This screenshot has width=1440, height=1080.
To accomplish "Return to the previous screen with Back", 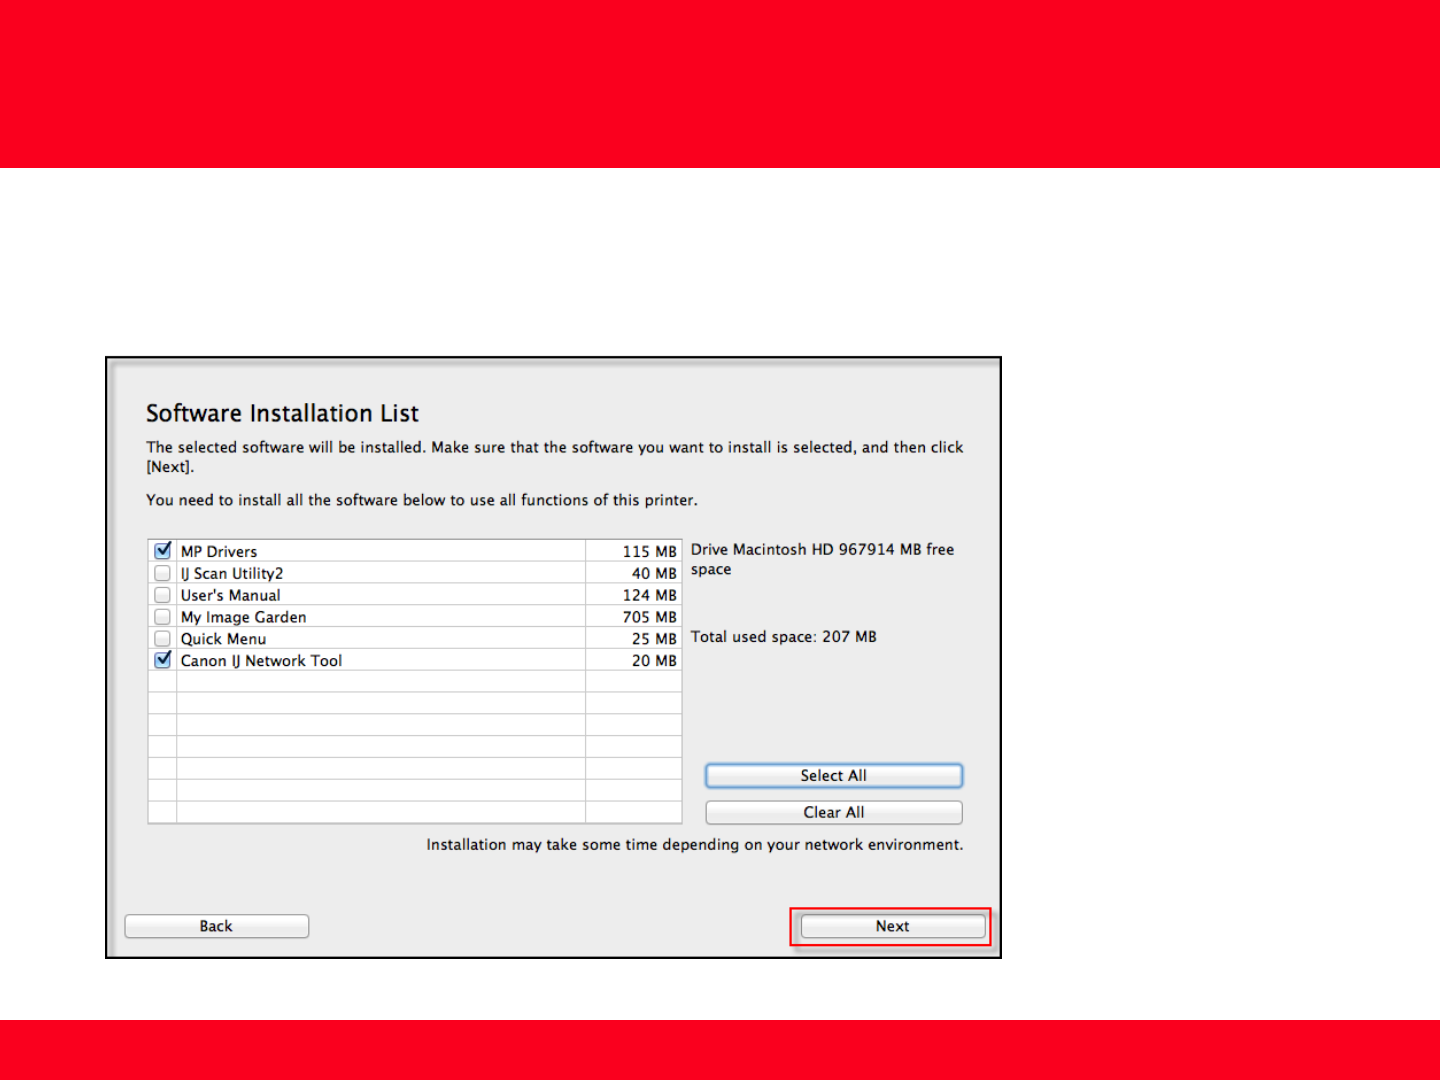I will (x=216, y=926).
